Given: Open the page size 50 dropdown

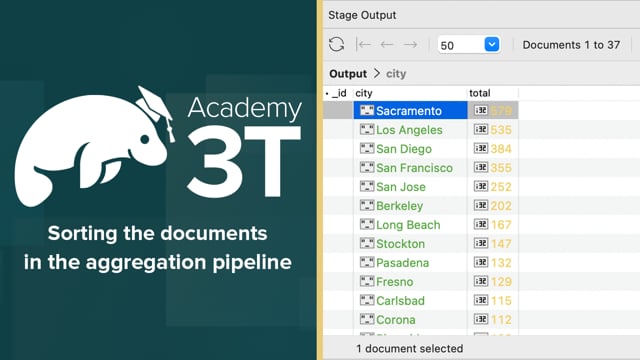Looking at the screenshot, I should tap(491, 44).
